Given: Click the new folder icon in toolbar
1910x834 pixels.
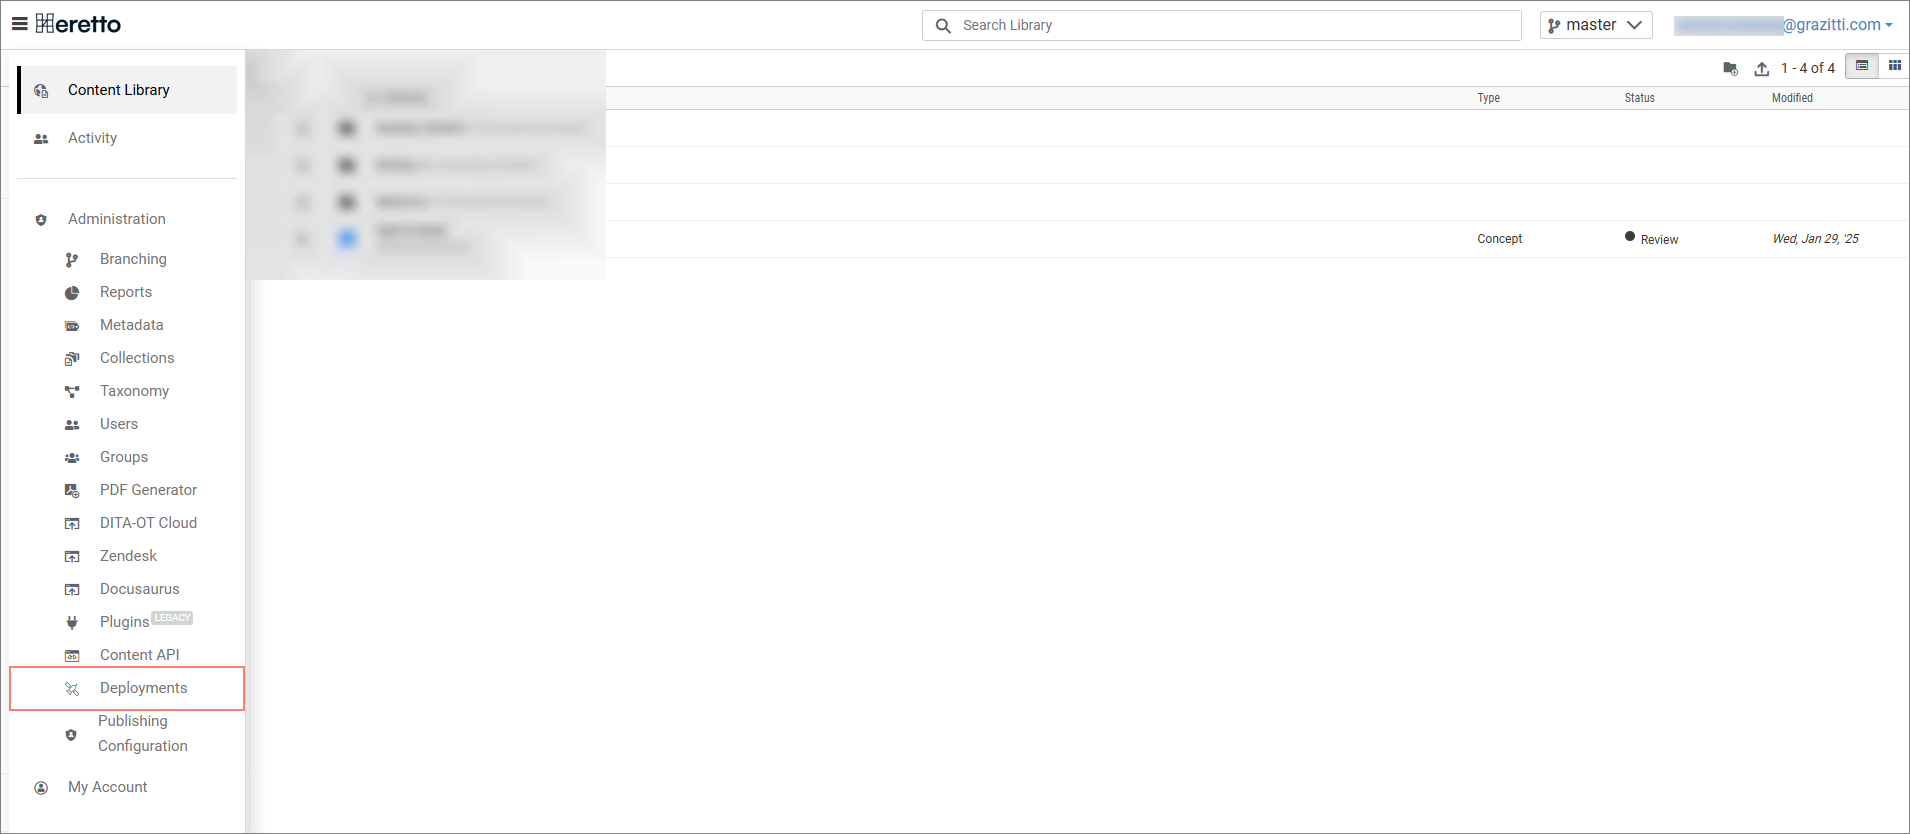Looking at the screenshot, I should pos(1730,68).
